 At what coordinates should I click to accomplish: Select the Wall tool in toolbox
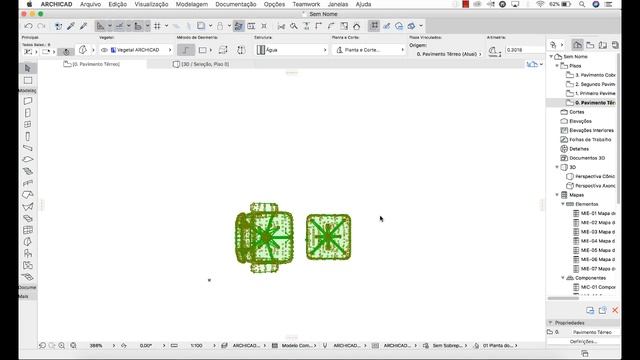(28, 101)
